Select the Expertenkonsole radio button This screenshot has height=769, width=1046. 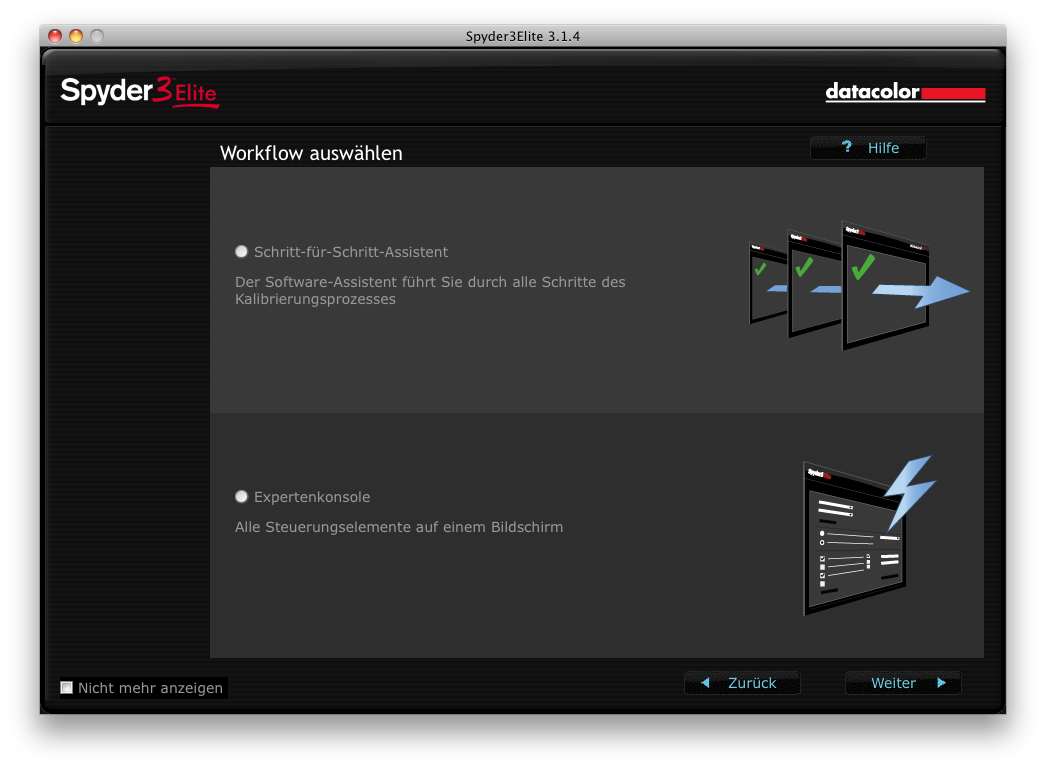(241, 497)
